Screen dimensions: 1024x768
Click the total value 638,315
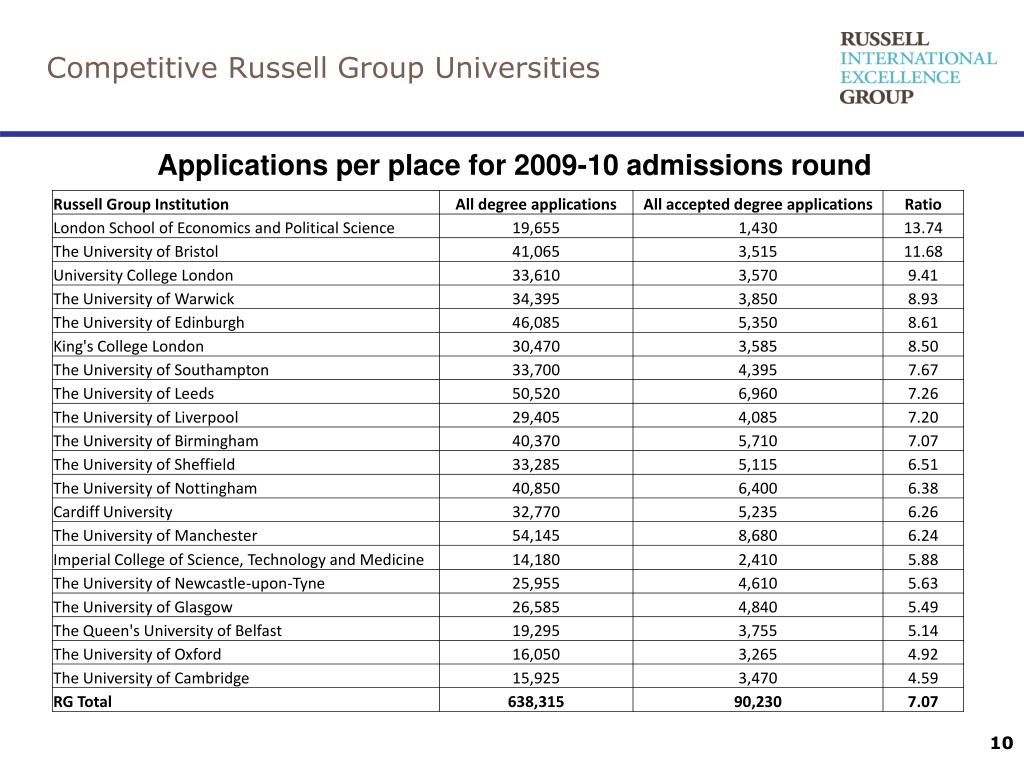[535, 702]
